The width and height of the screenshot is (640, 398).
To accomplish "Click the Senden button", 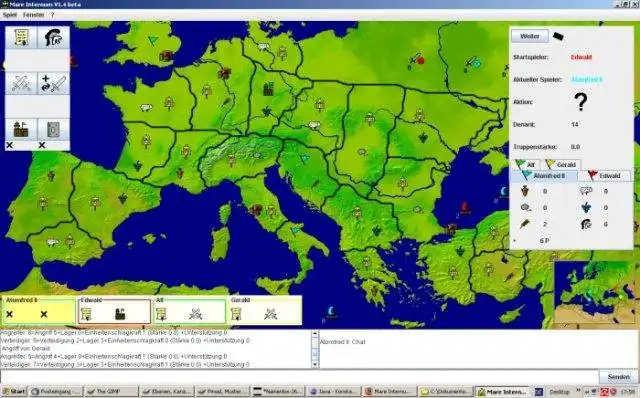I will point(619,377).
